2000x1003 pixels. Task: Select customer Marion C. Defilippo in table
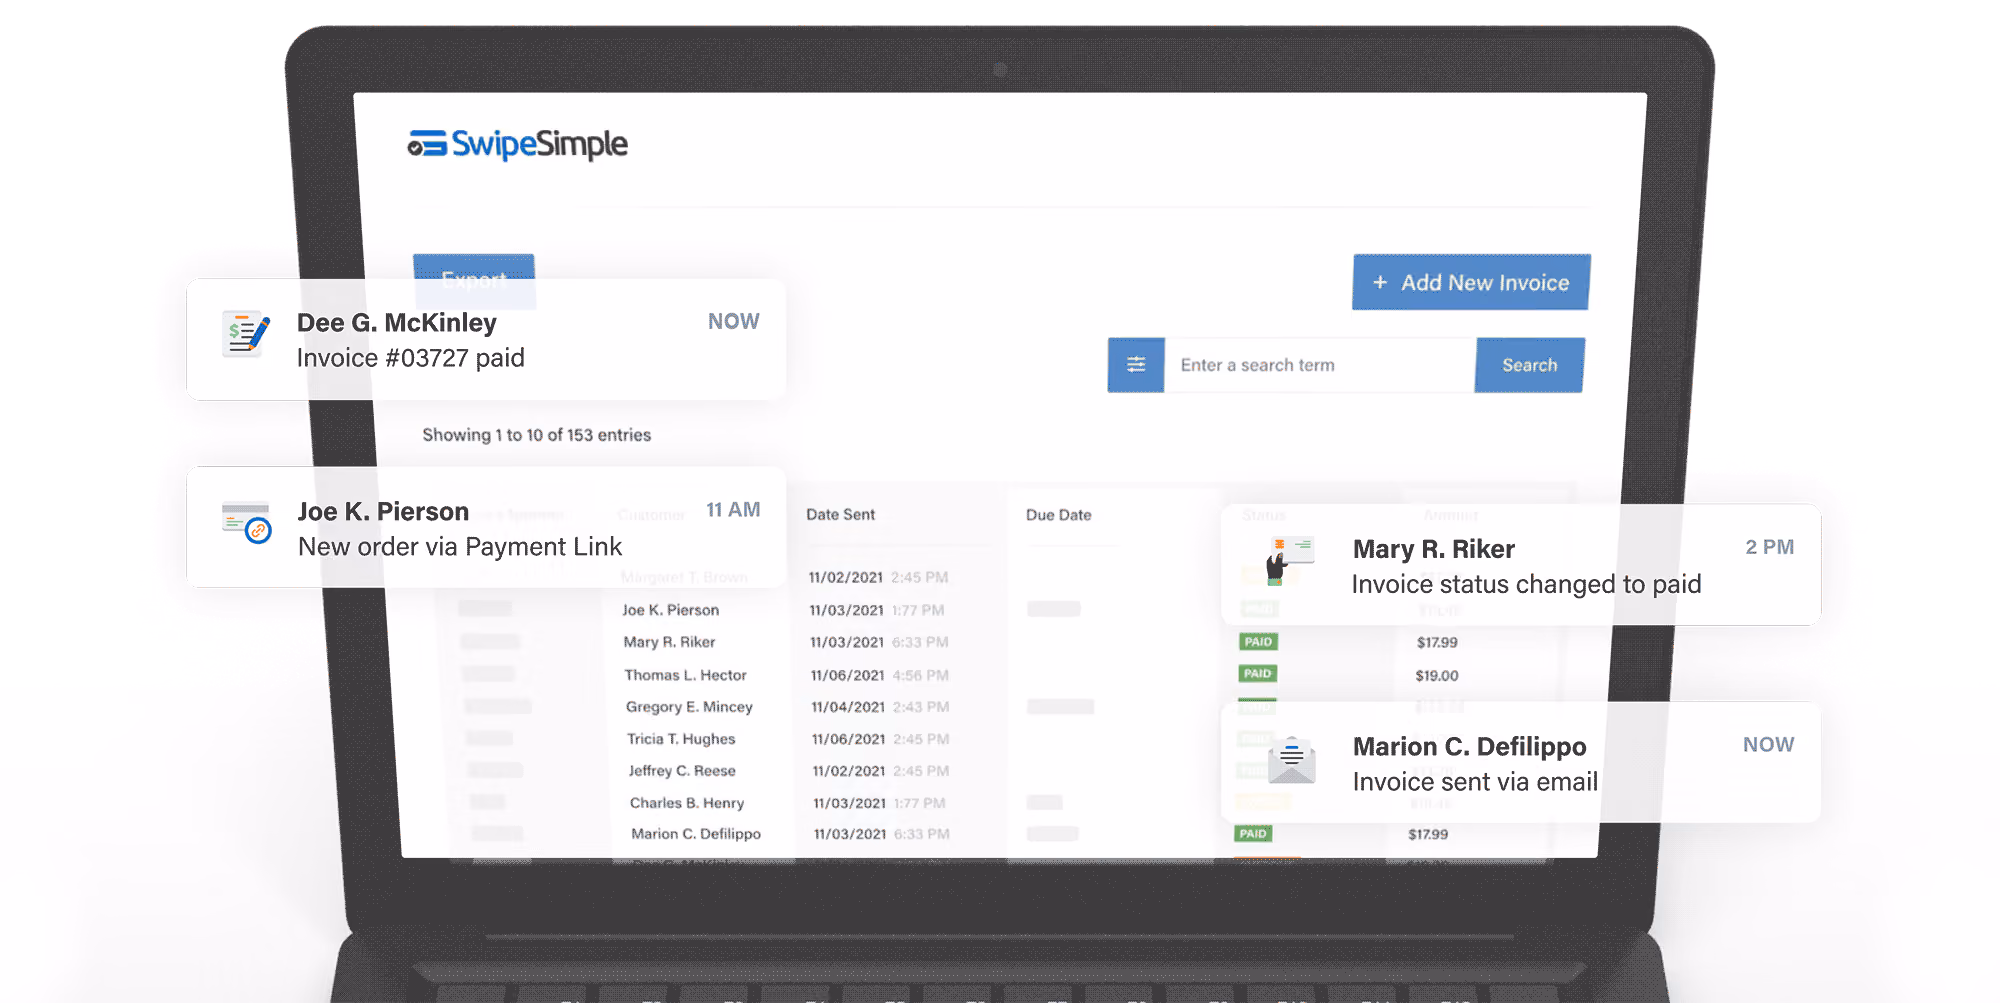(696, 834)
